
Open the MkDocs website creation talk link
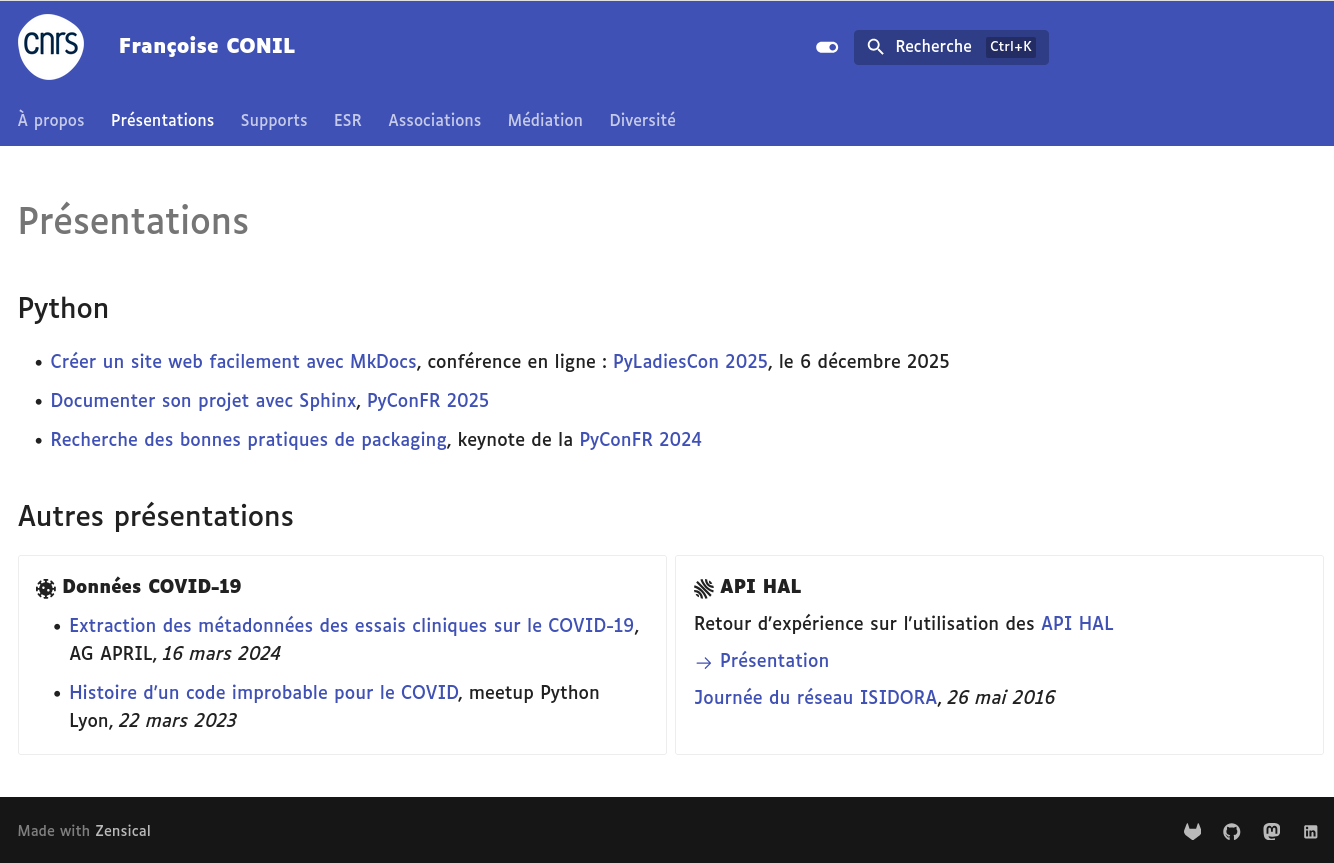tap(233, 362)
